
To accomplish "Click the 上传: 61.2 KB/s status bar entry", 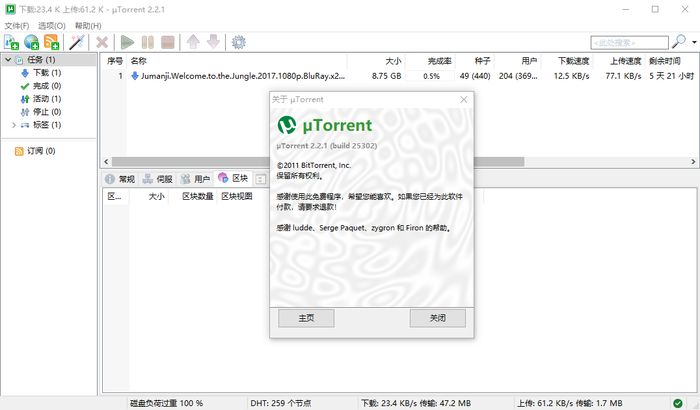I will (x=570, y=403).
